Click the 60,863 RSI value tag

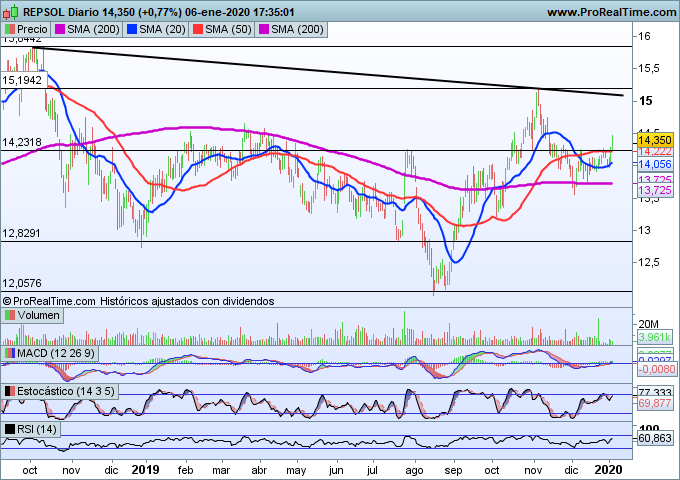pos(655,438)
